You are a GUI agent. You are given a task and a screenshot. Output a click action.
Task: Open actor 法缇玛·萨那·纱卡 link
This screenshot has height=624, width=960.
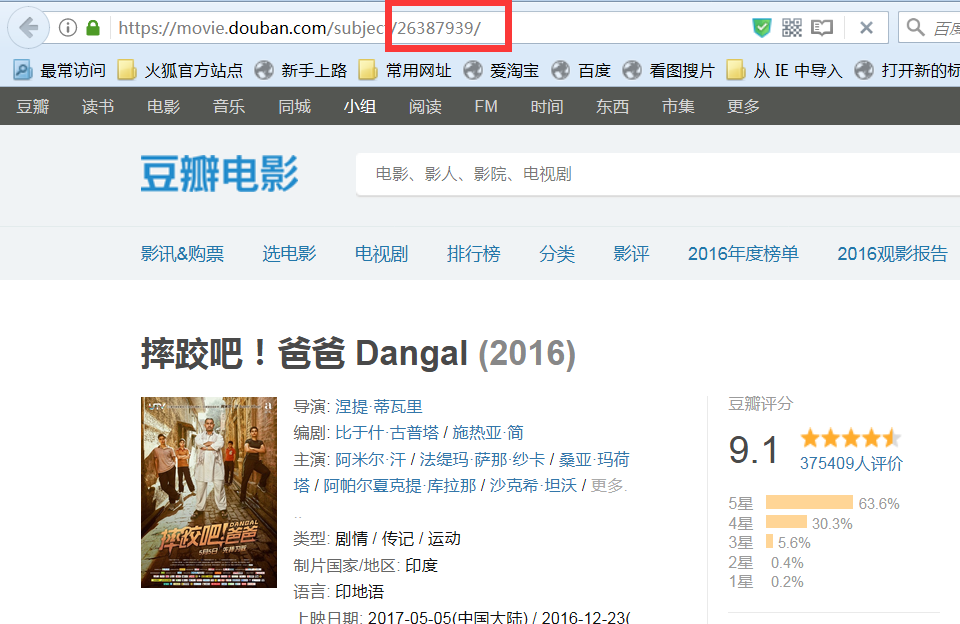pyautogui.click(x=482, y=459)
